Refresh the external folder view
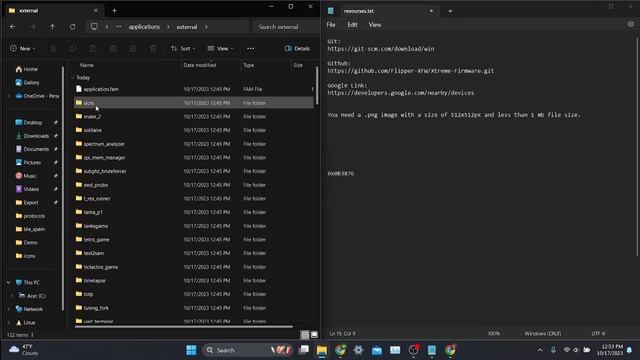 click(x=73, y=27)
